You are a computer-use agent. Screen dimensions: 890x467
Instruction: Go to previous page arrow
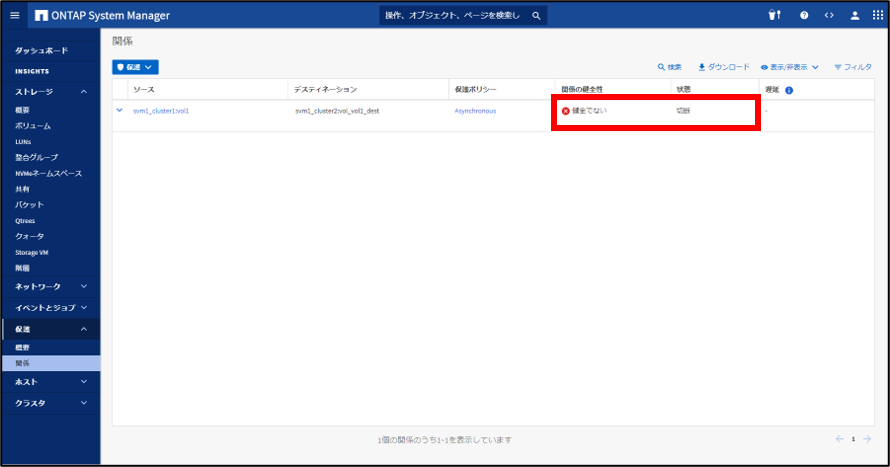(x=839, y=439)
